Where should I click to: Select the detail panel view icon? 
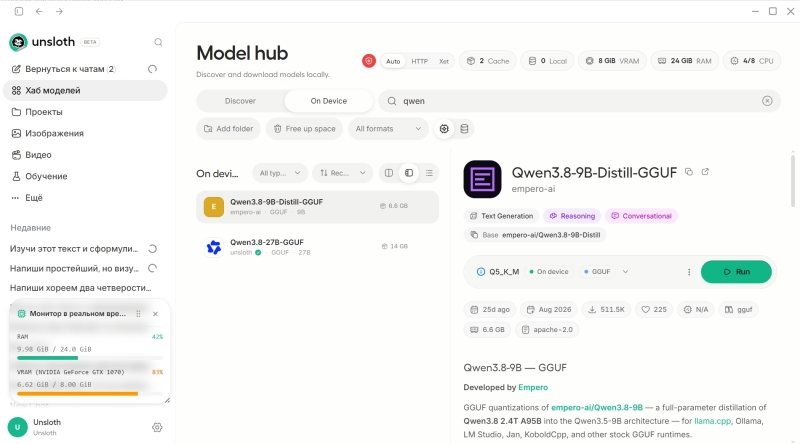pos(409,173)
